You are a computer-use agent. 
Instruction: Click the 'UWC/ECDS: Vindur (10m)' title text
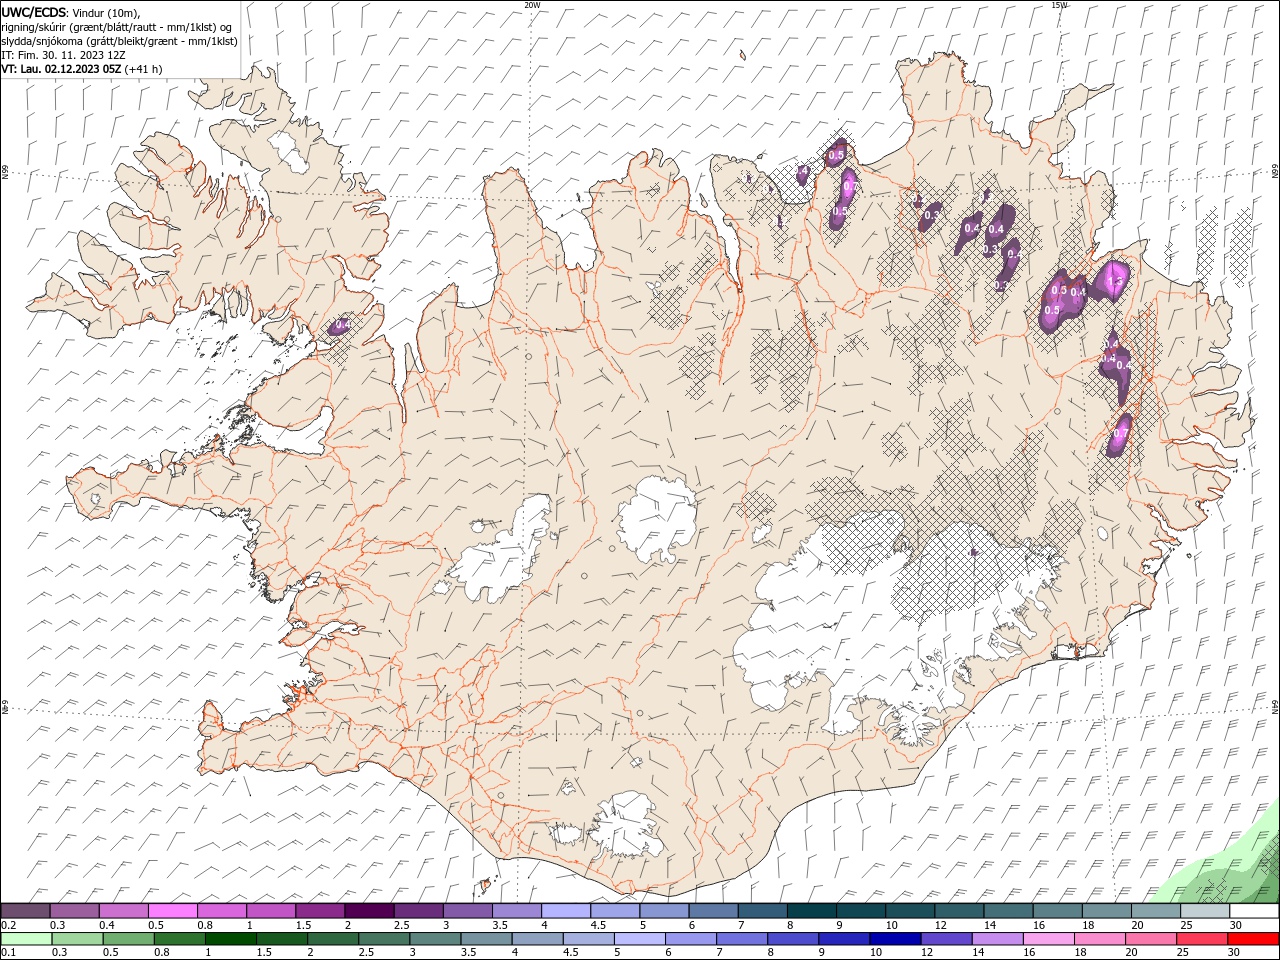click(x=71, y=12)
